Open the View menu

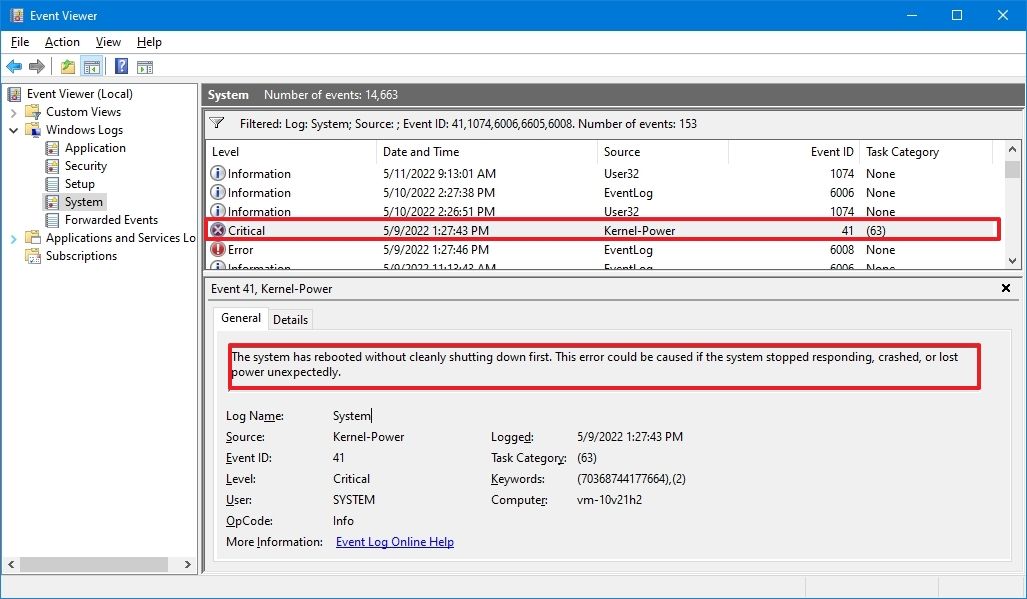click(107, 42)
